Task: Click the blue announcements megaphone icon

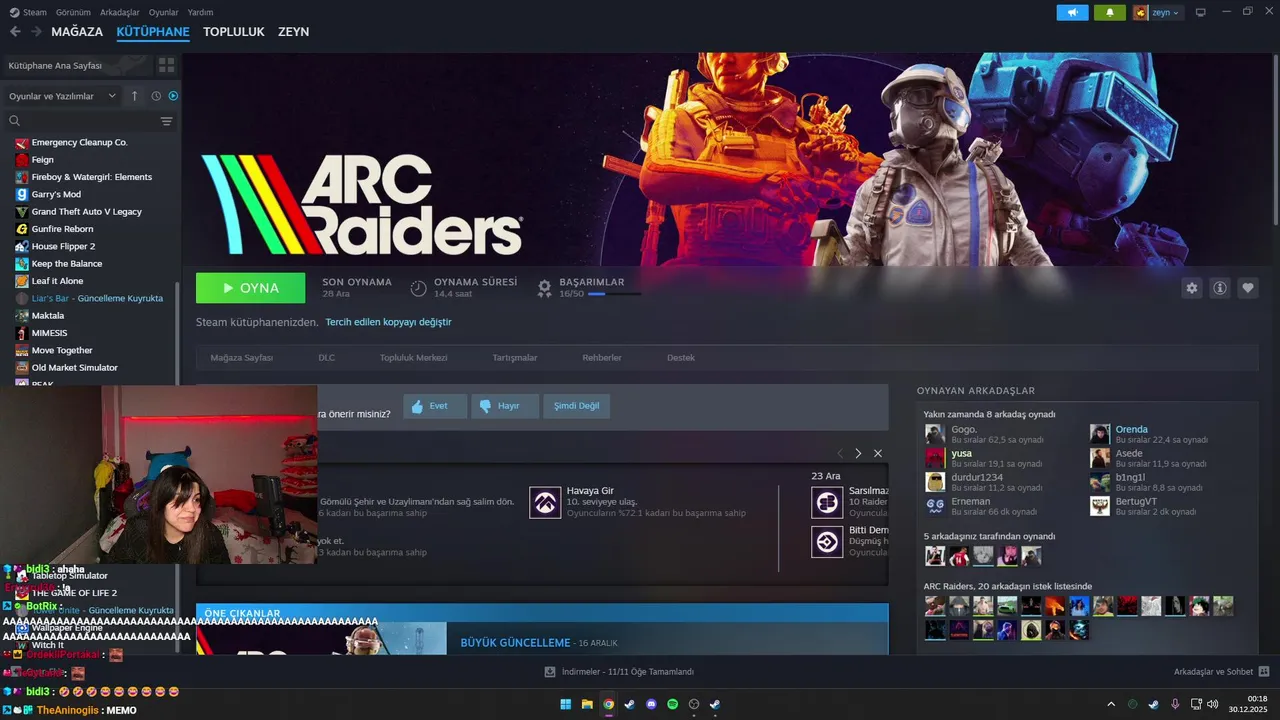Action: [1072, 12]
